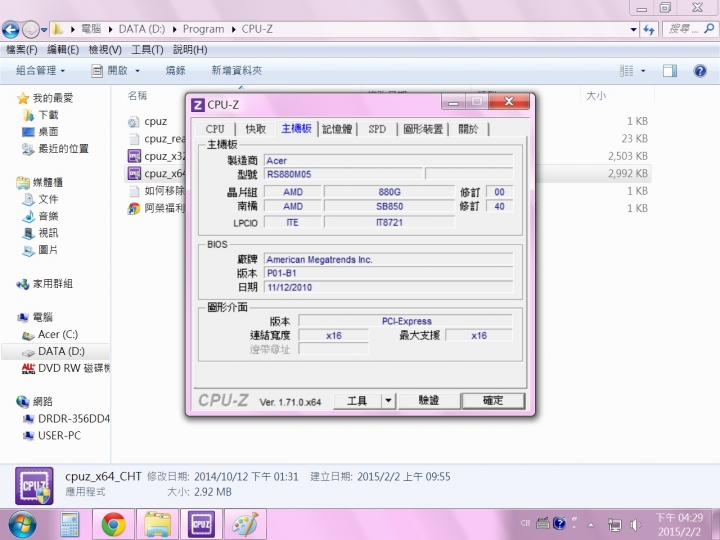The height and width of the screenshot is (540, 720).
Task: Open Chrome from the taskbar
Action: pyautogui.click(x=113, y=524)
